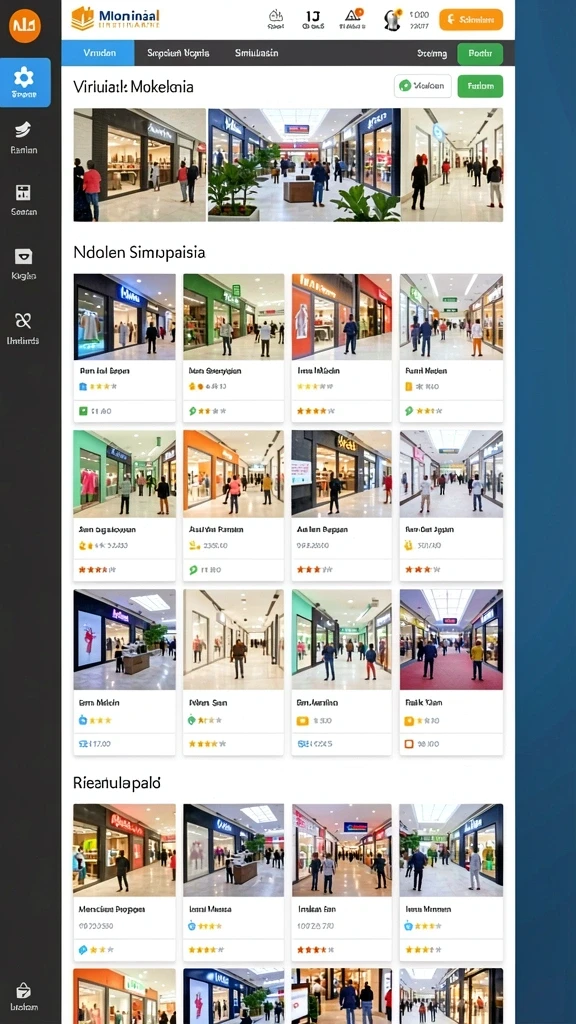The width and height of the screenshot is (576, 1024).
Task: Open the Stoinng nav link
Action: [432, 54]
